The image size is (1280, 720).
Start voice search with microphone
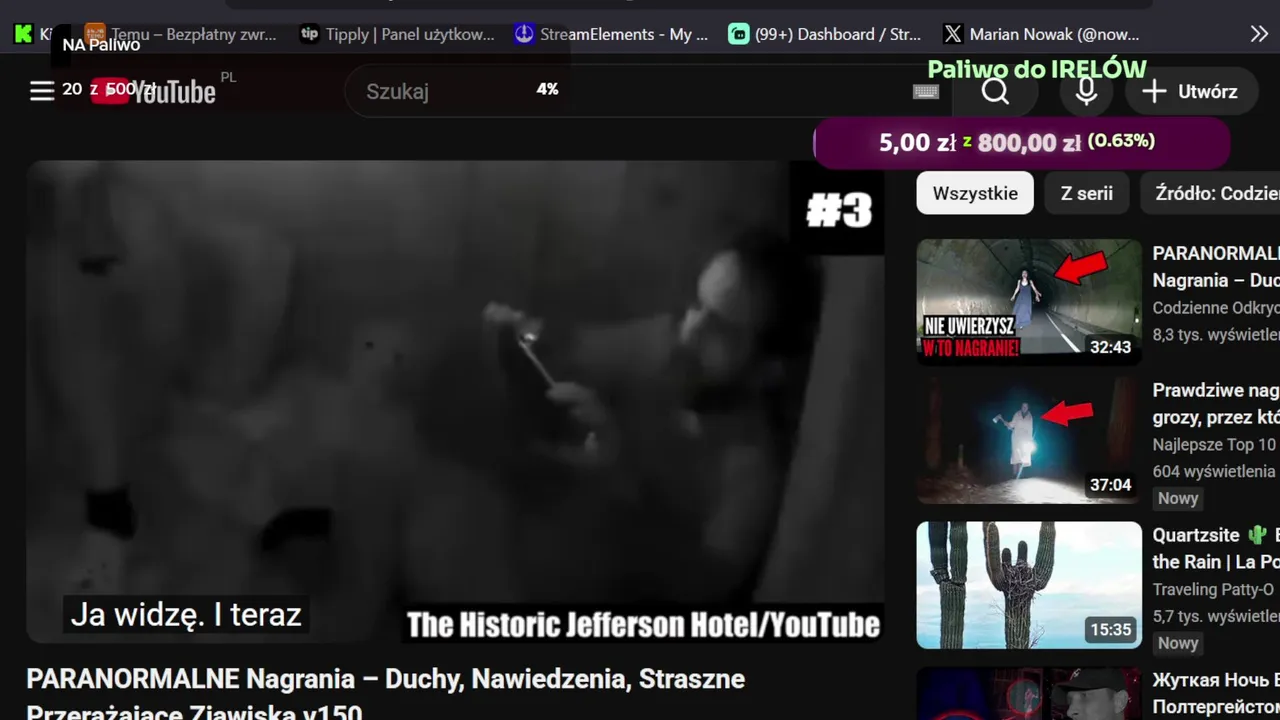pos(1086,91)
